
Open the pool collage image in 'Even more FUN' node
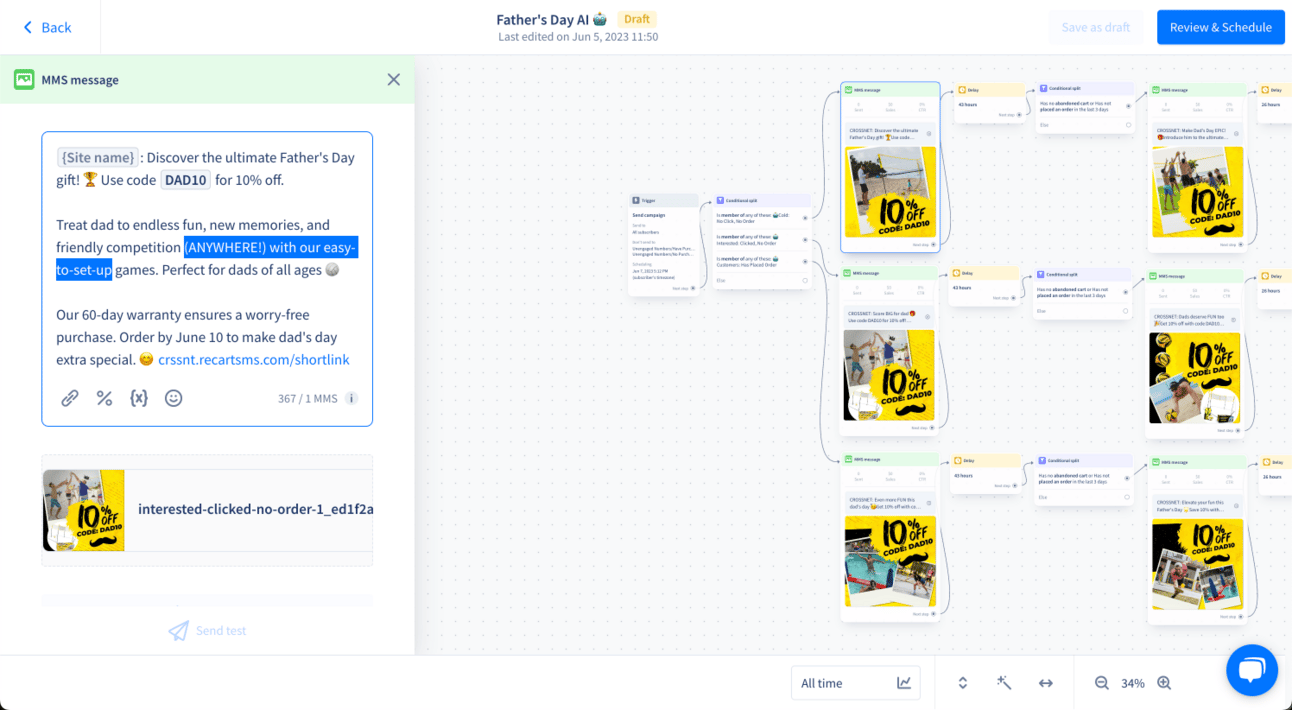[x=890, y=562]
